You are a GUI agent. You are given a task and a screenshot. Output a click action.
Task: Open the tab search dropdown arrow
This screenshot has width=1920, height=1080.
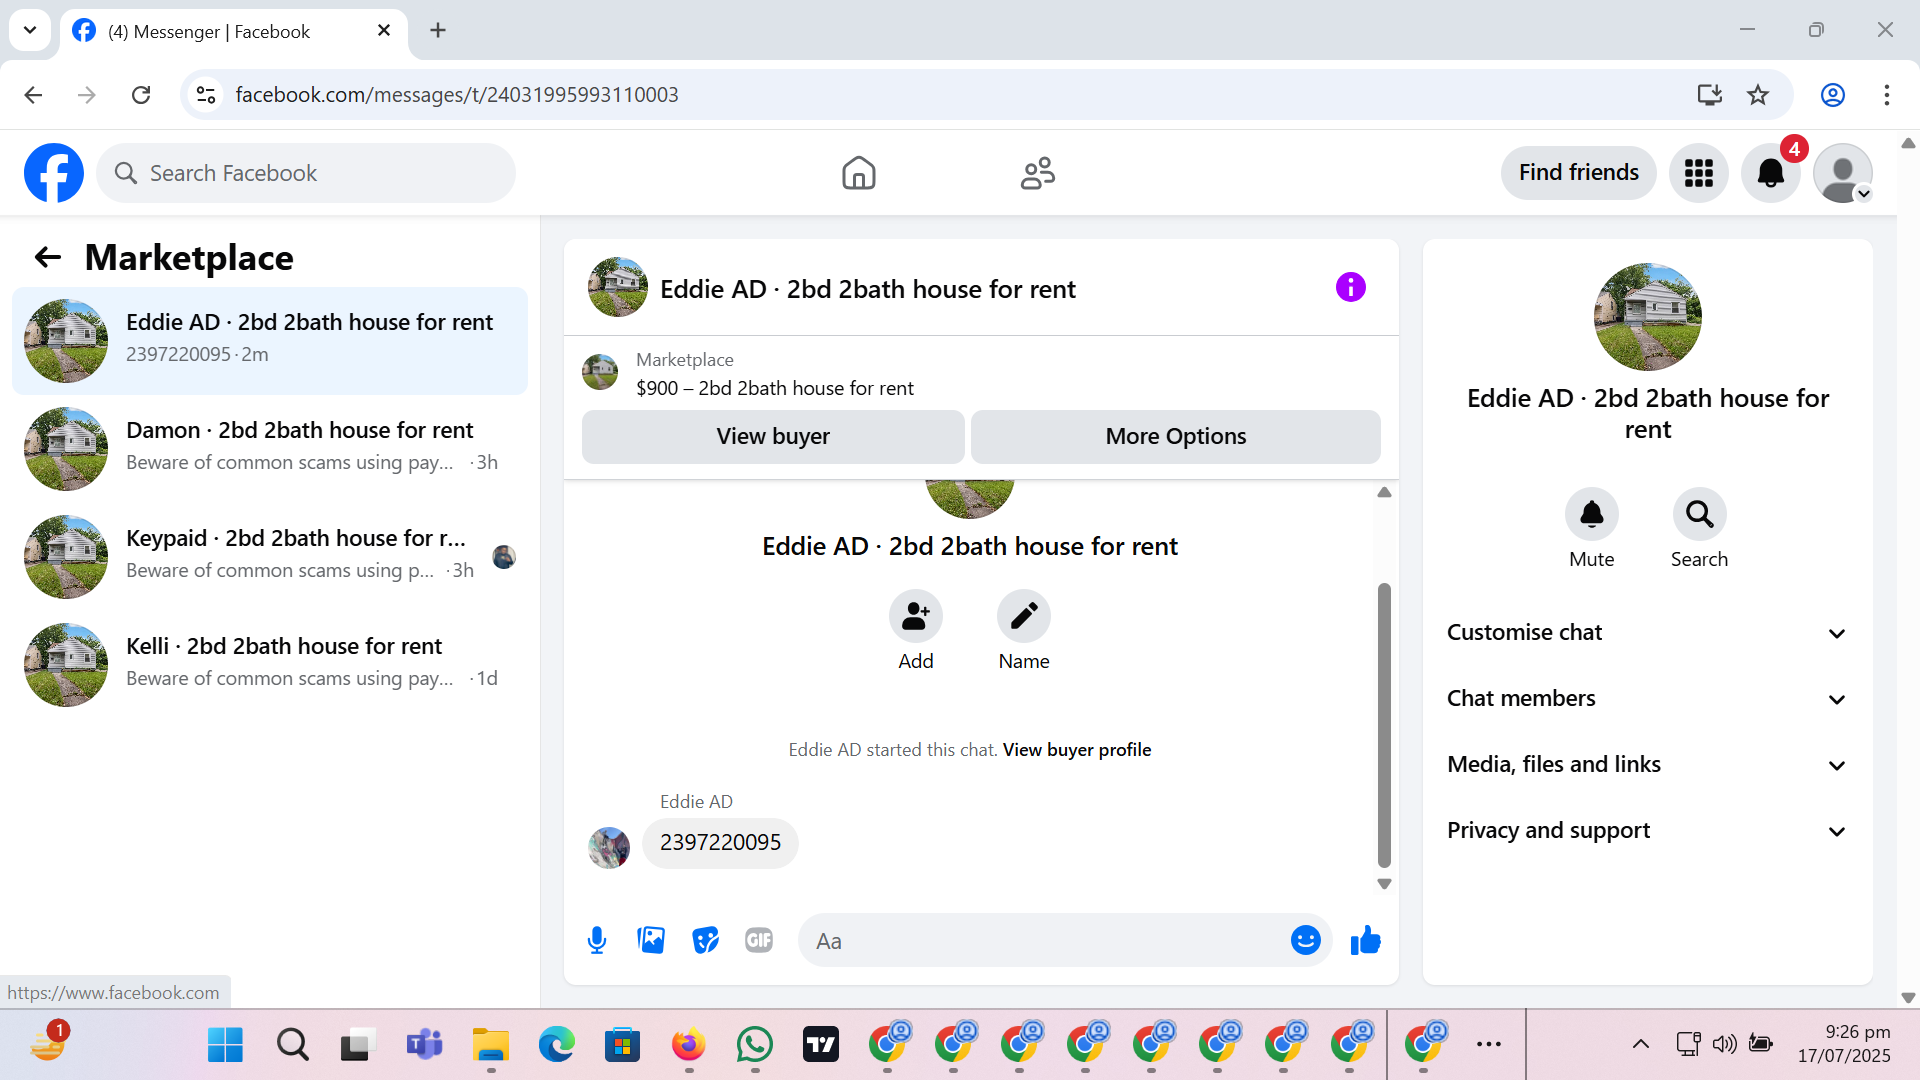pos(30,30)
